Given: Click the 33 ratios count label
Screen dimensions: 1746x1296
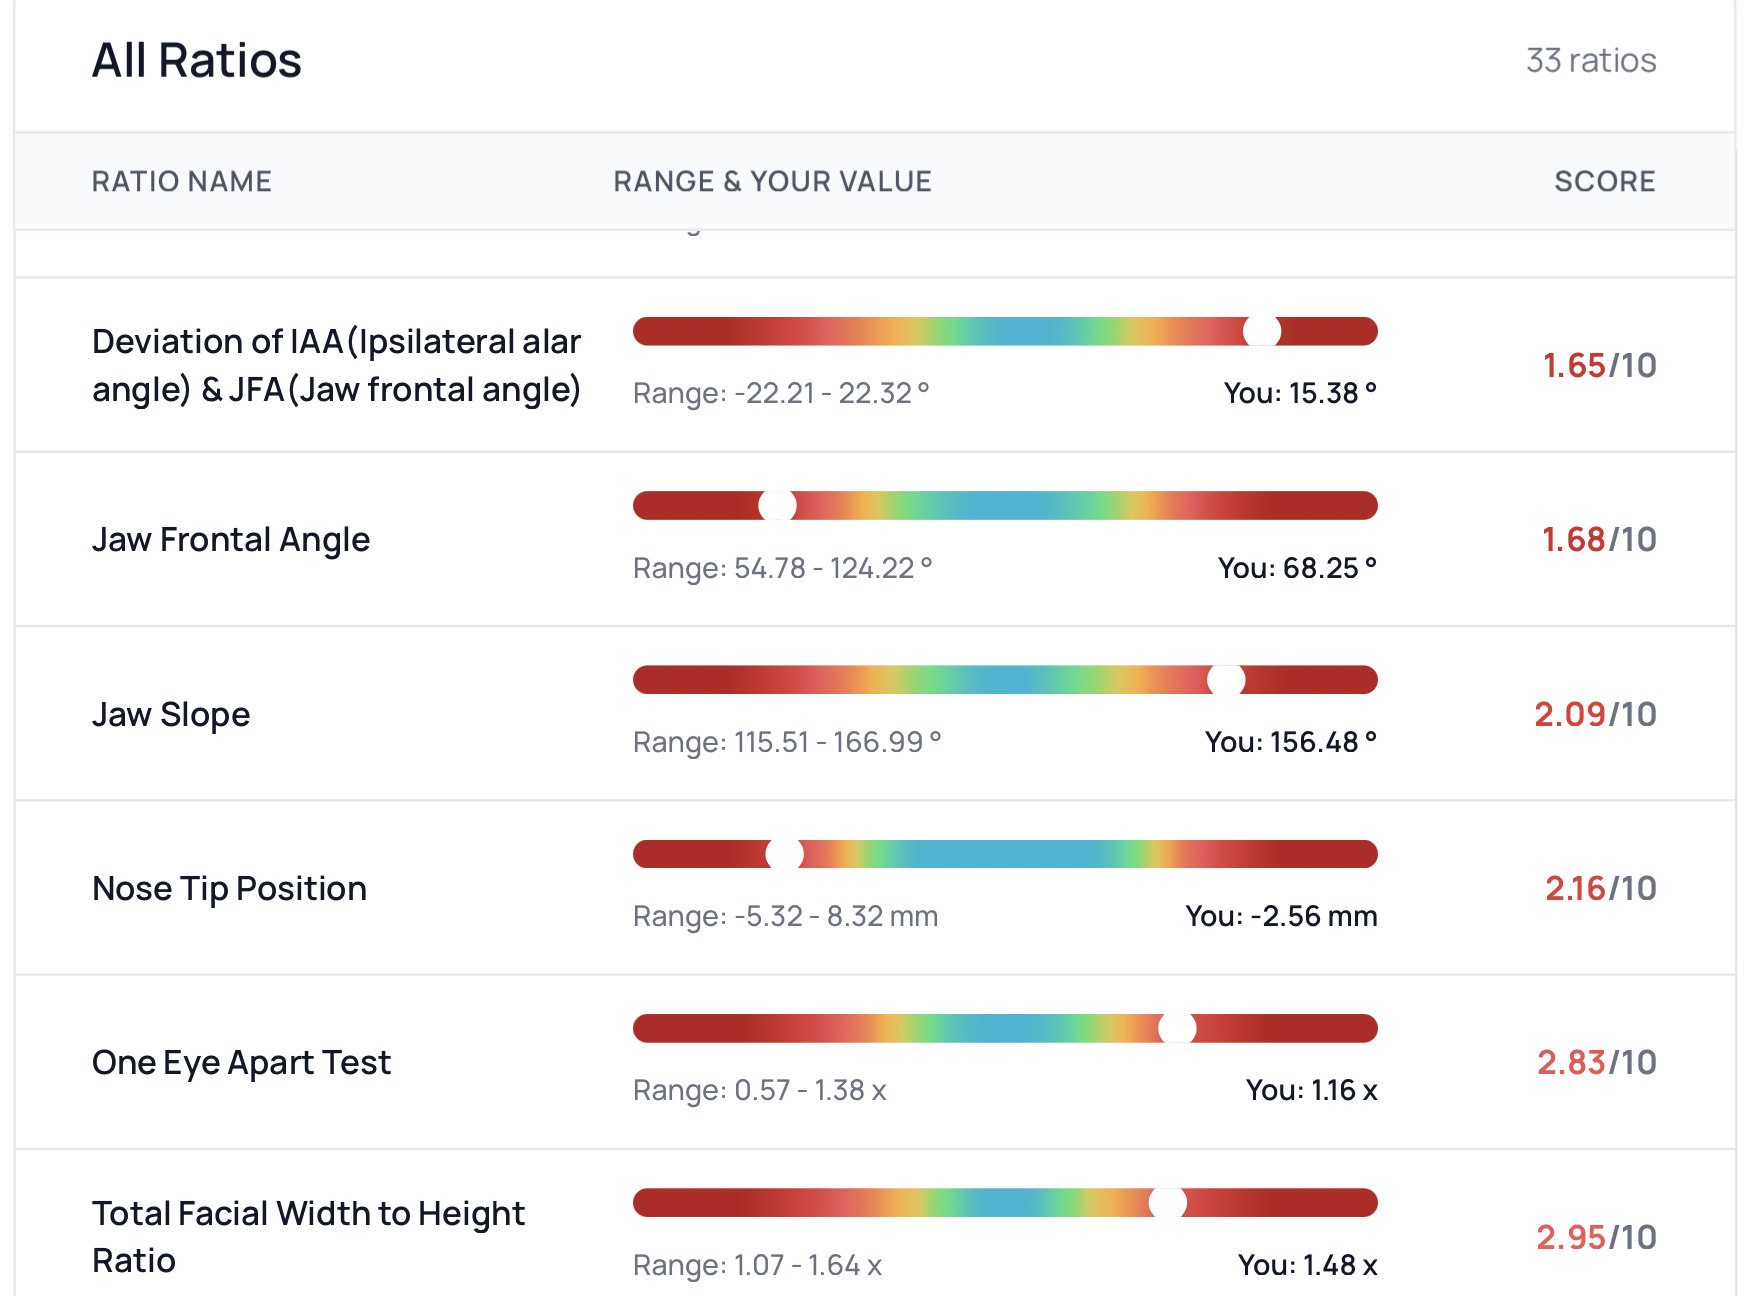Looking at the screenshot, I should (x=1590, y=61).
